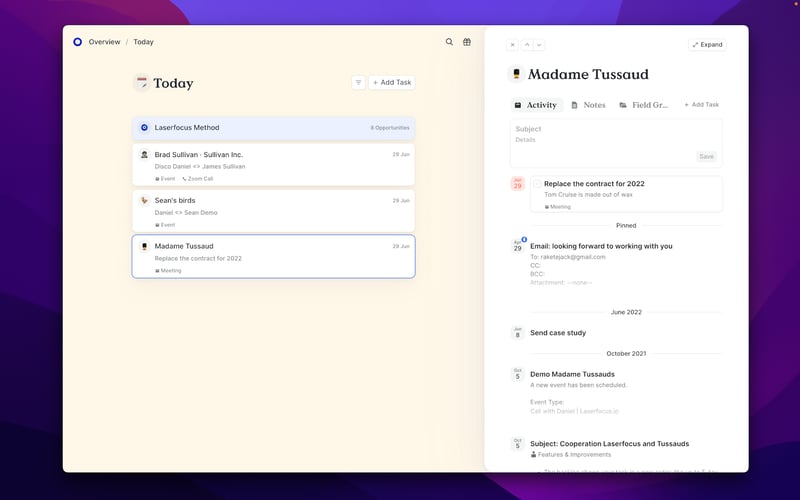This screenshot has width=800, height=500.
Task: Expand the Madame Tussaud panel
Action: [x=707, y=45]
